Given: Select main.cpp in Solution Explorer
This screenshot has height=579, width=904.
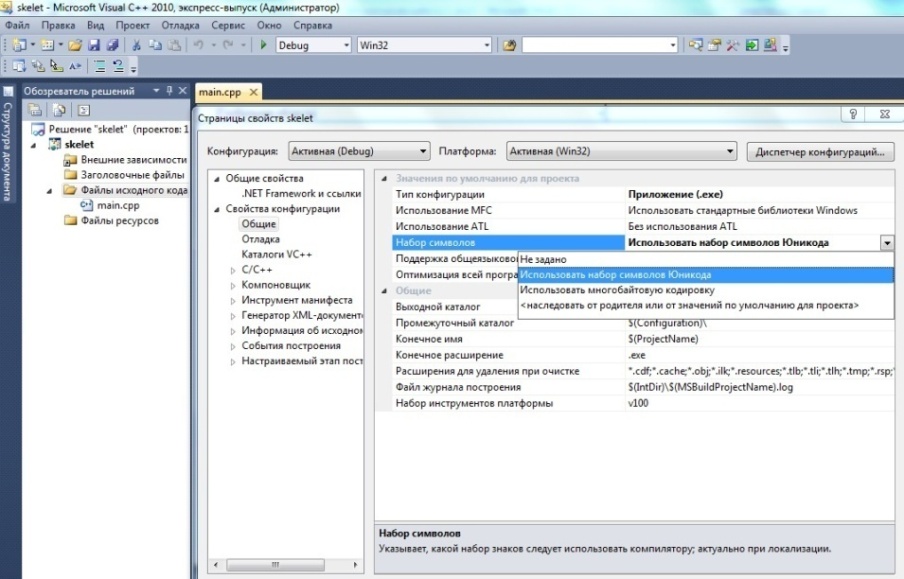Looking at the screenshot, I should (x=116, y=205).
